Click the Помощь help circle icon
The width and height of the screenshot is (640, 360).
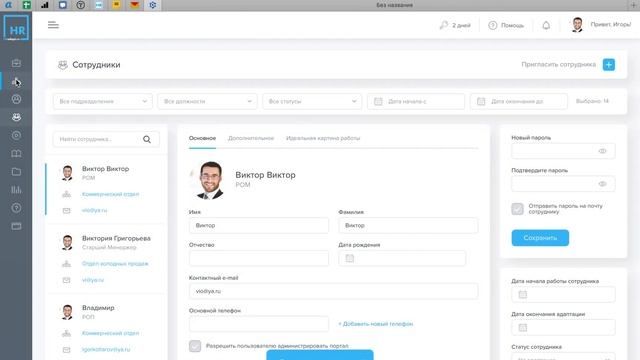click(493, 25)
